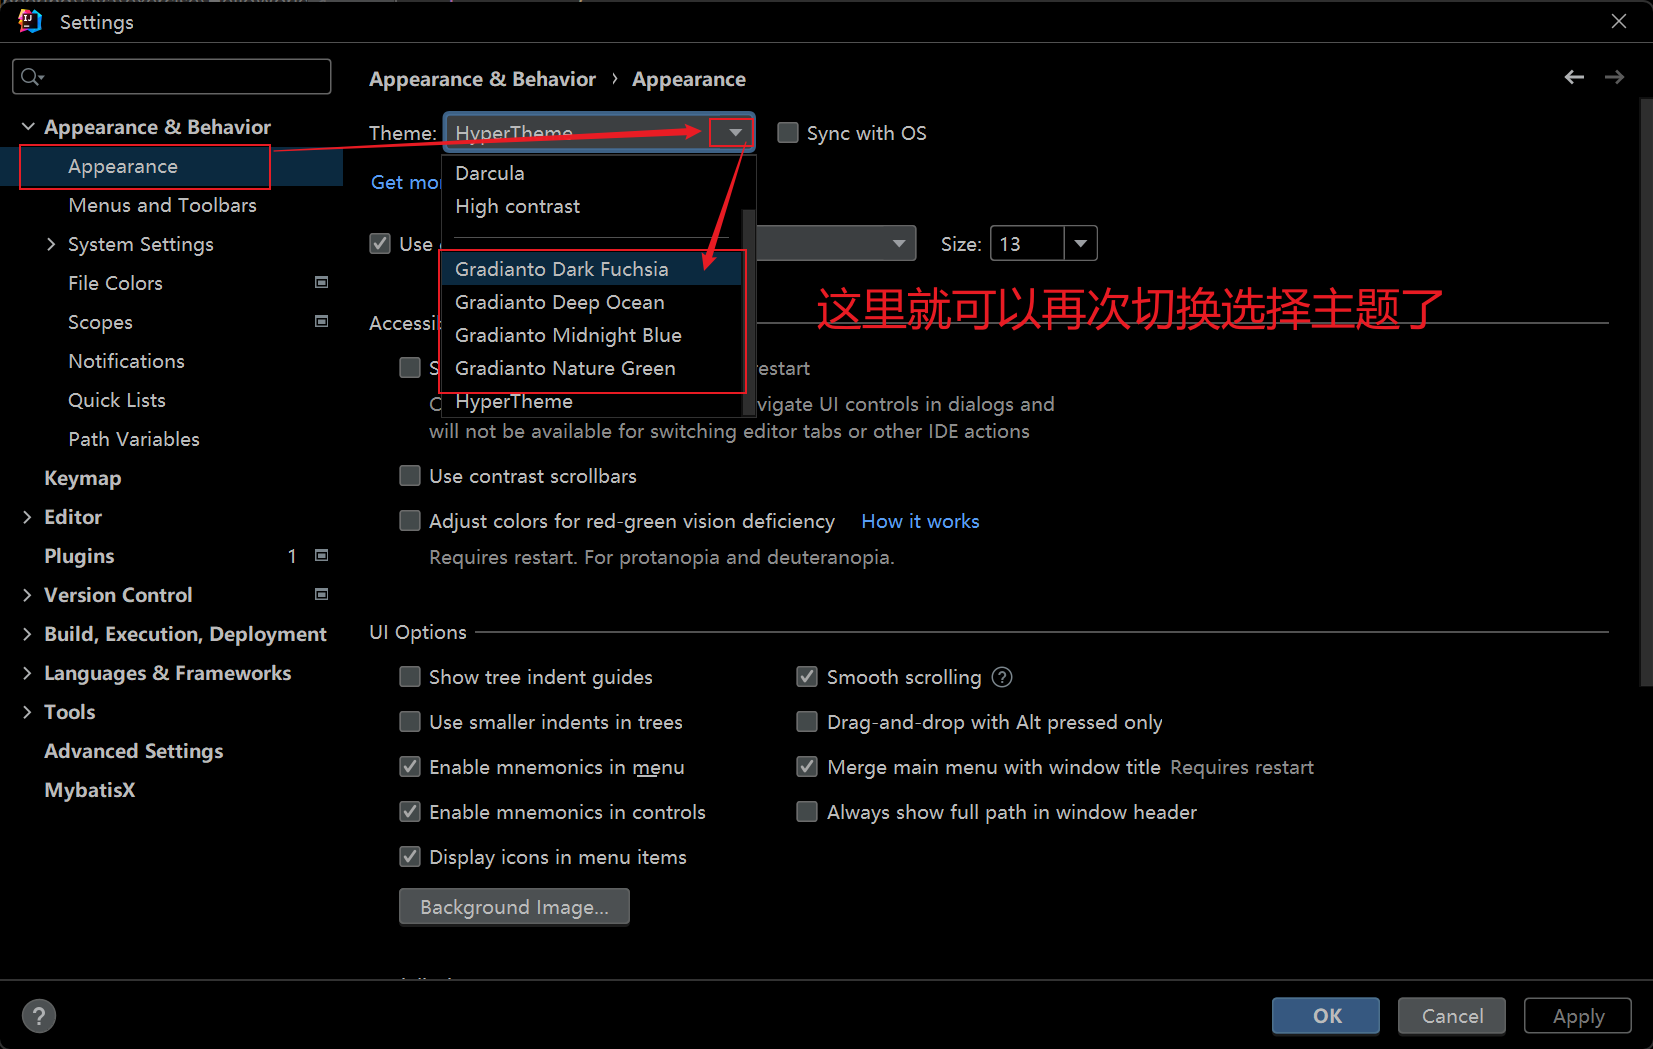Open Smooth scrolling help question mark
1653x1049 pixels.
[1002, 677]
